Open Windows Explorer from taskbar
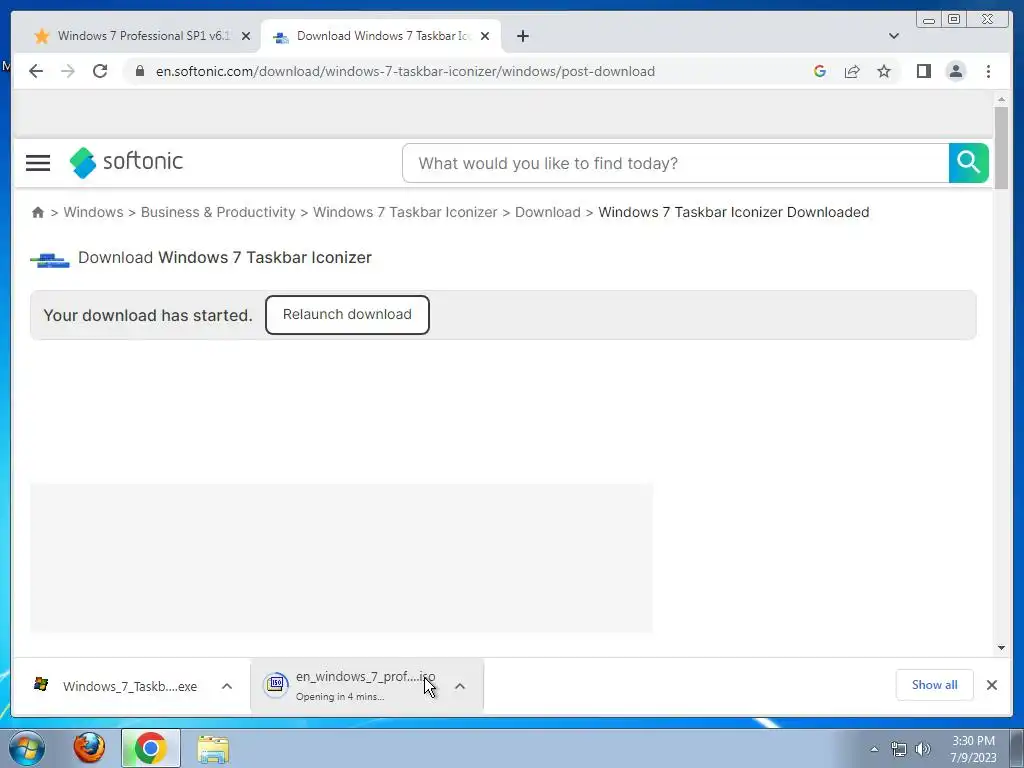 coord(213,749)
